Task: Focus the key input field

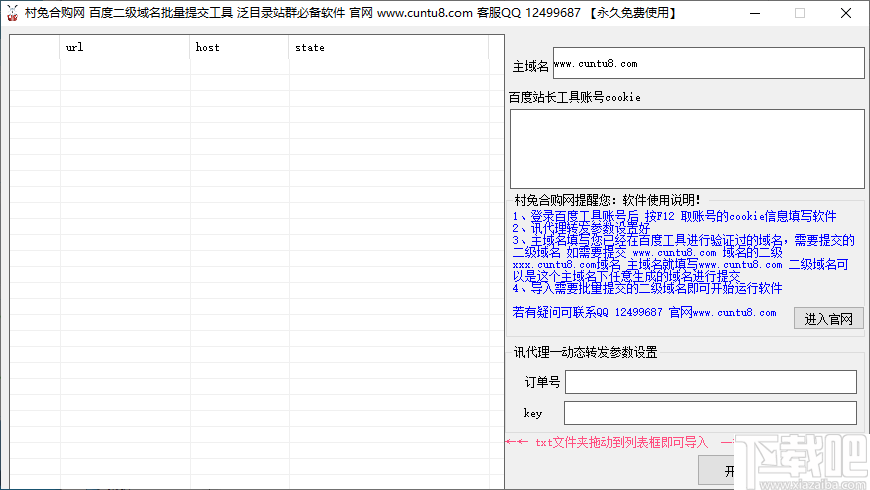Action: 710,413
